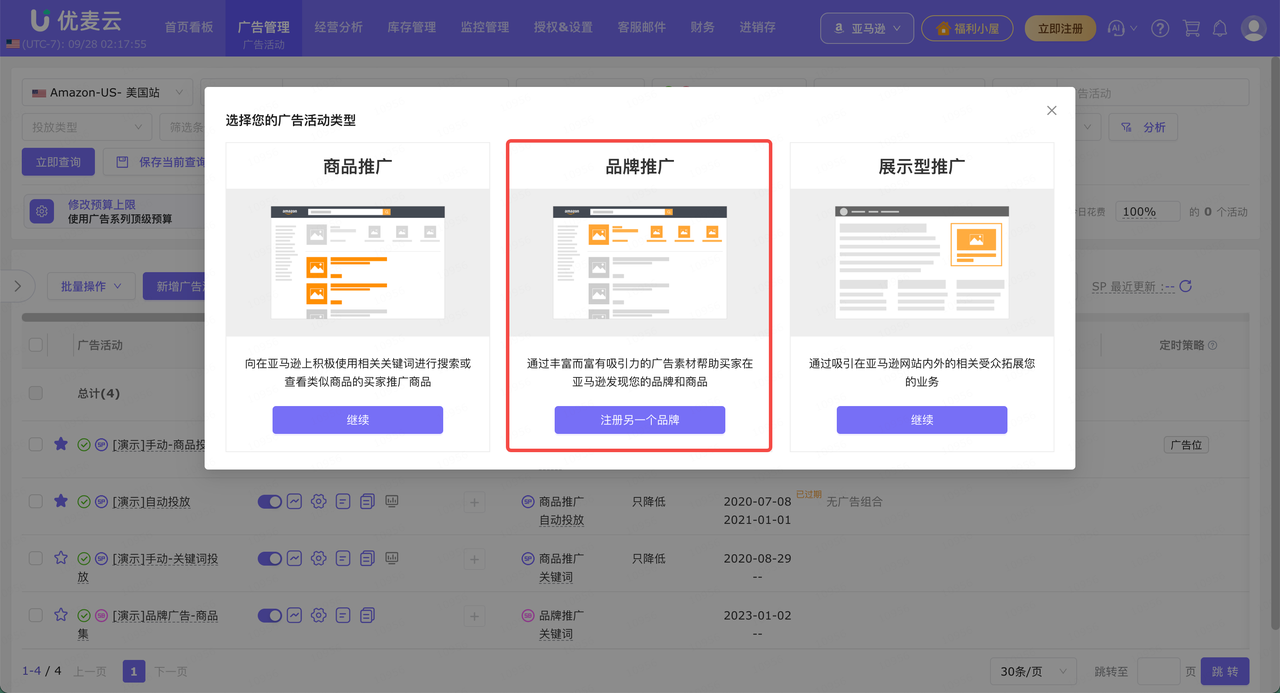Open 库存管理 menu

point(412,27)
